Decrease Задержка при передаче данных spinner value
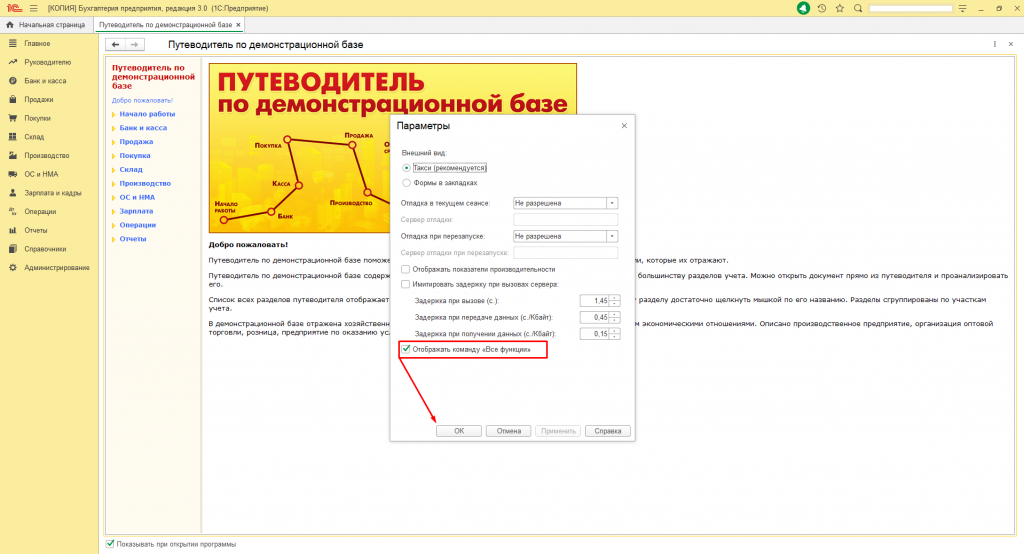Screen dimensions: 1024x554 615,320
